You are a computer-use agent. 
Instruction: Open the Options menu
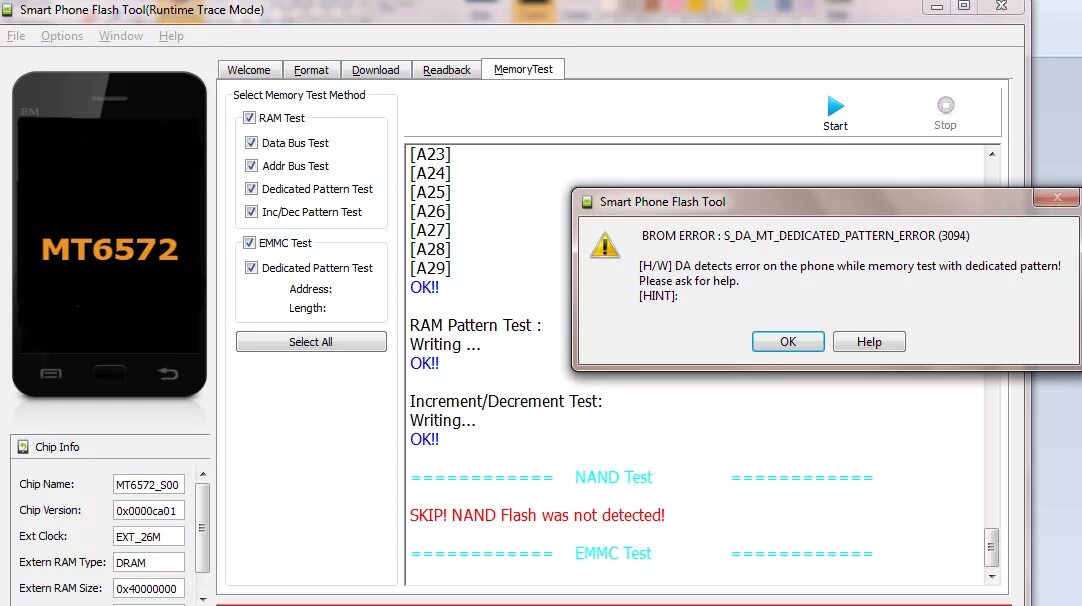61,36
